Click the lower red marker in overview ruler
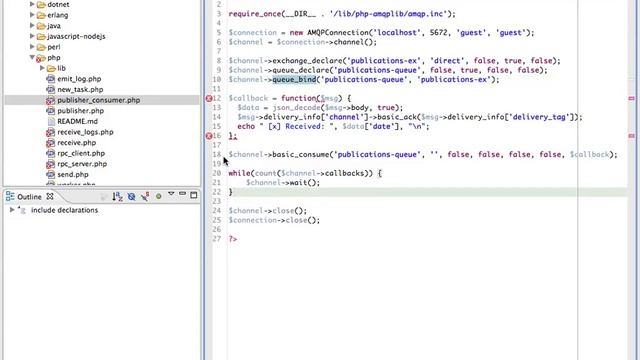This screenshot has height=360, width=640. [631, 136]
